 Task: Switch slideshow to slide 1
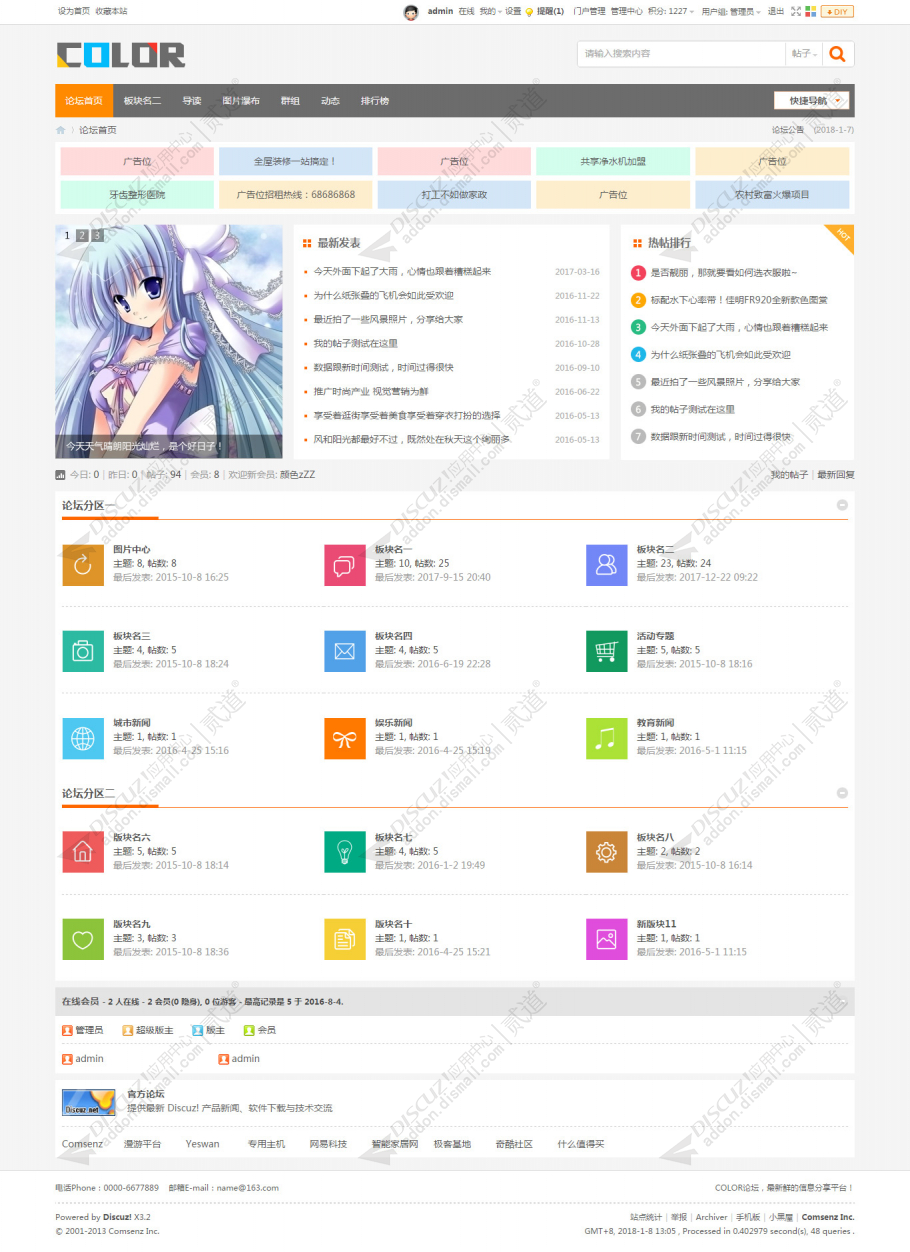[68, 235]
